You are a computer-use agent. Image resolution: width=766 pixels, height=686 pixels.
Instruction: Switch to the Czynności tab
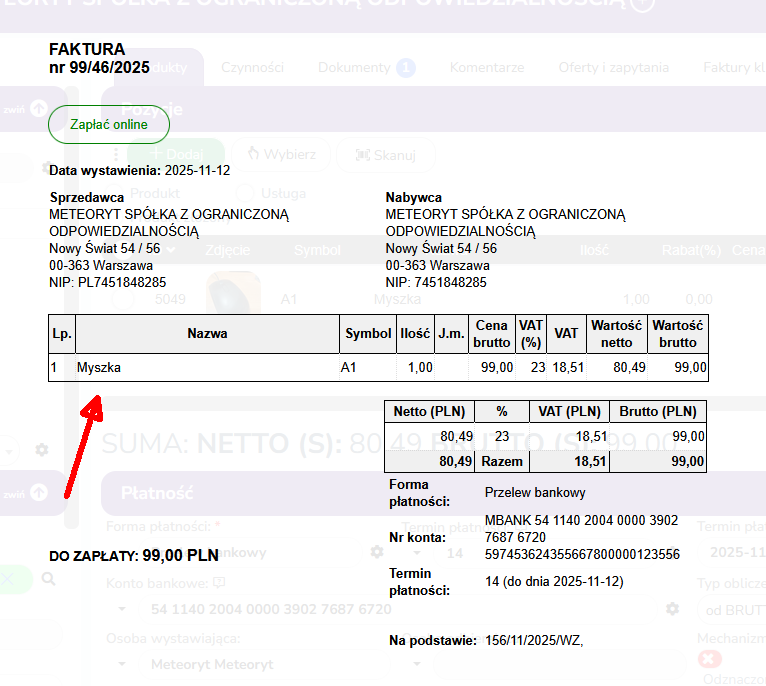click(252, 68)
